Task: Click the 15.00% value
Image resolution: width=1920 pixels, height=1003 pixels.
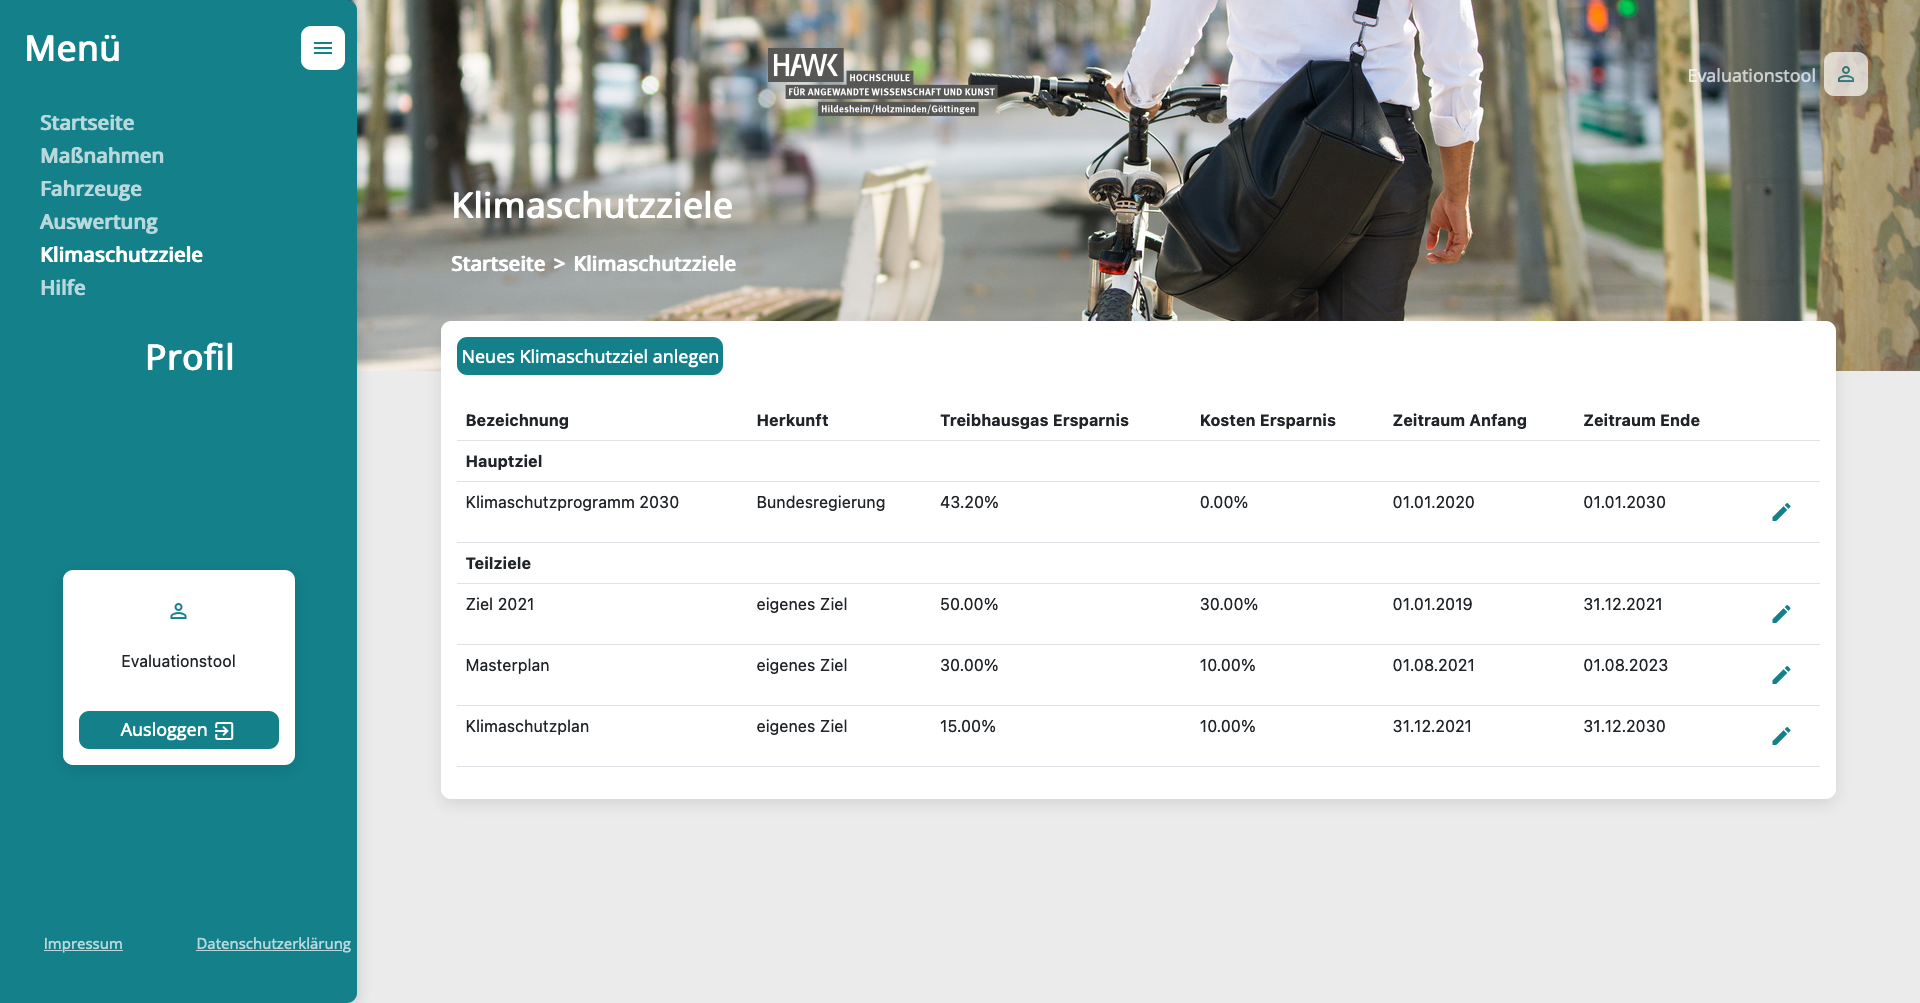Action: tap(967, 726)
